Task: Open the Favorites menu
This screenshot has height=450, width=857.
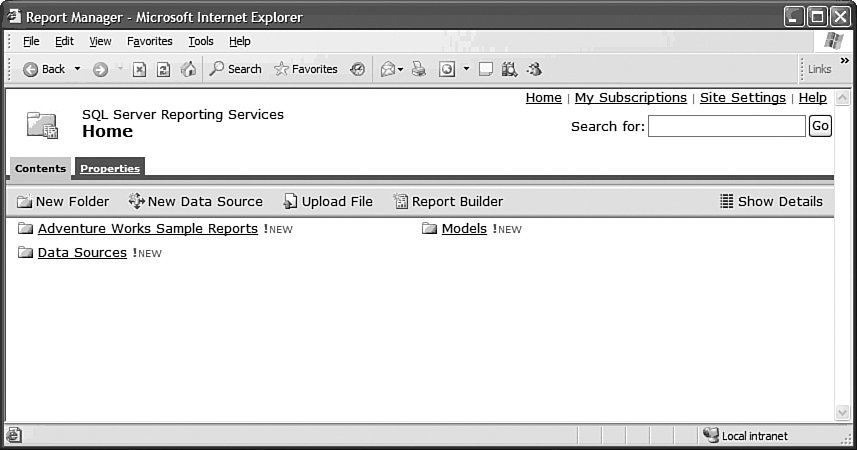Action: coord(149,42)
